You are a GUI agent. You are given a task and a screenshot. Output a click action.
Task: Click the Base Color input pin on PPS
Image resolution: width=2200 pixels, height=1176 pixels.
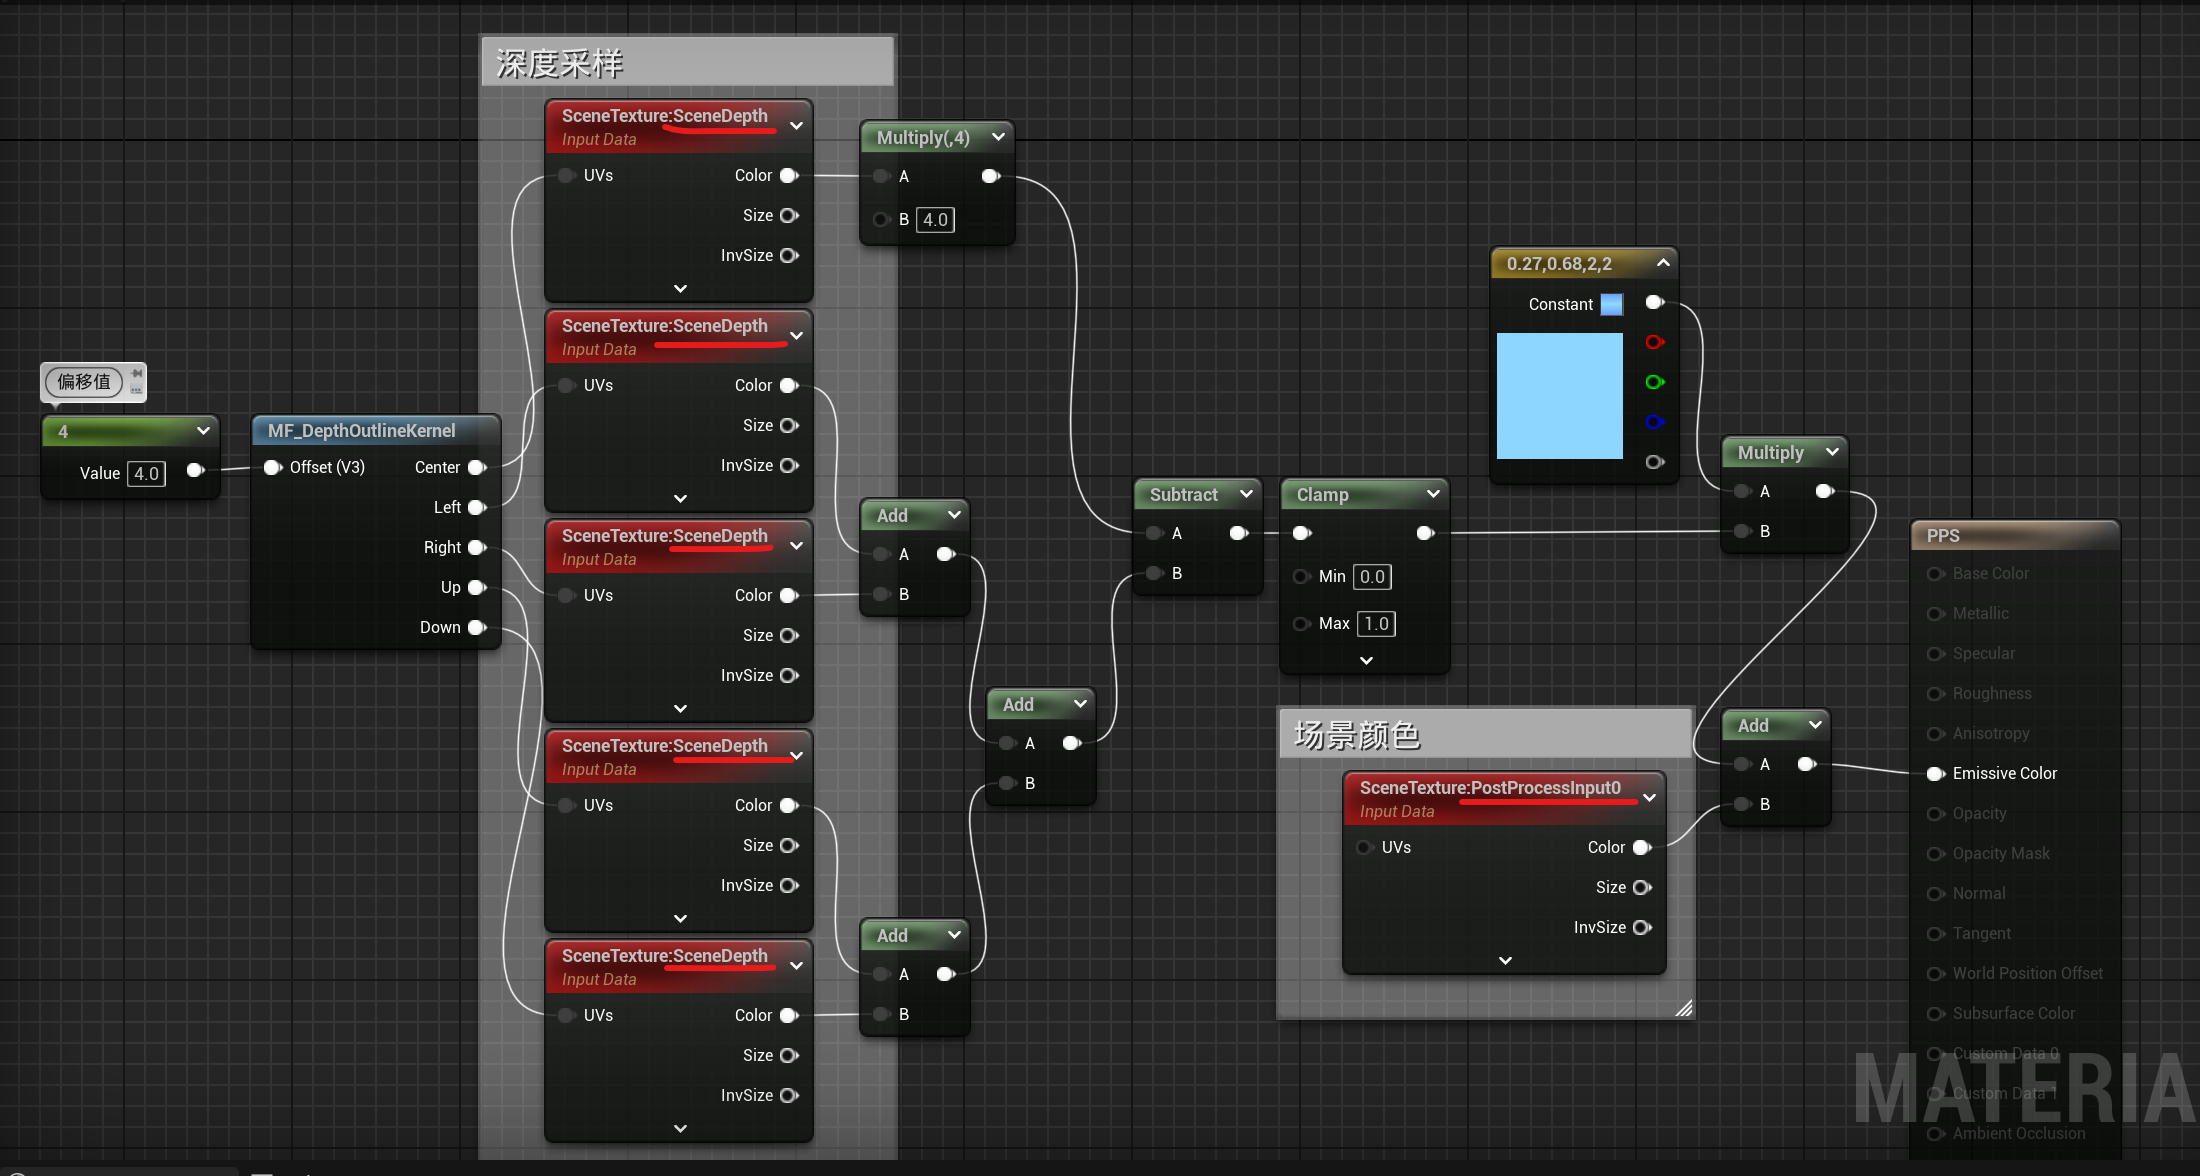click(x=1935, y=574)
